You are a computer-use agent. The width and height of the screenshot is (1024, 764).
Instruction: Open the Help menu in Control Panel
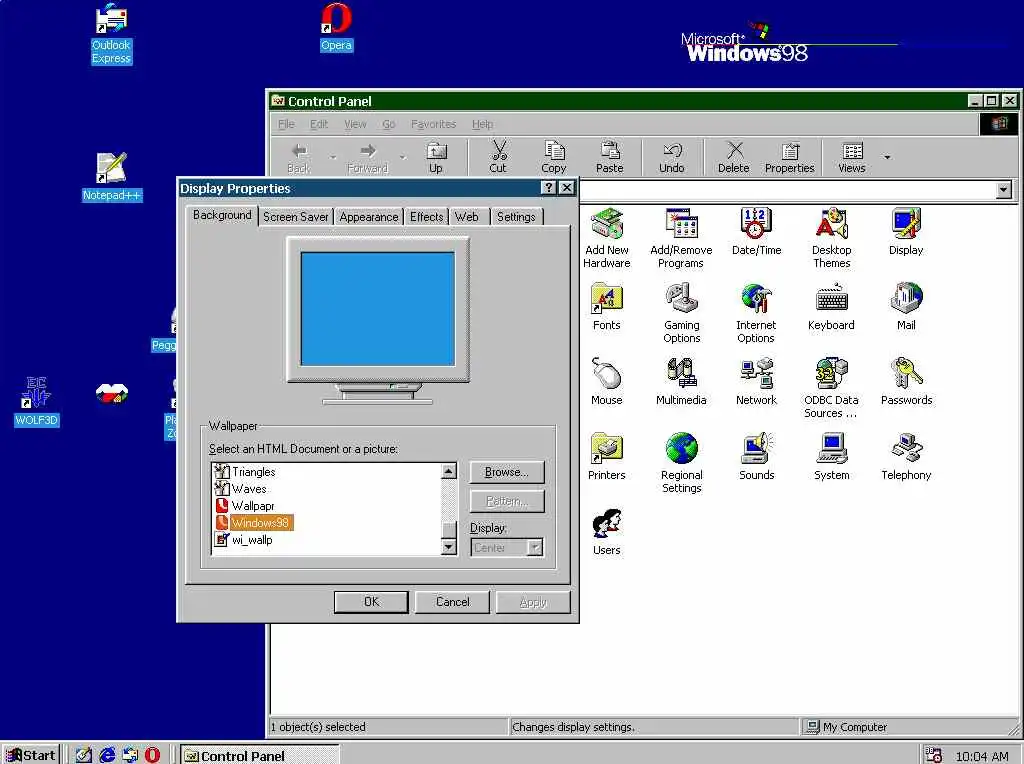click(483, 124)
